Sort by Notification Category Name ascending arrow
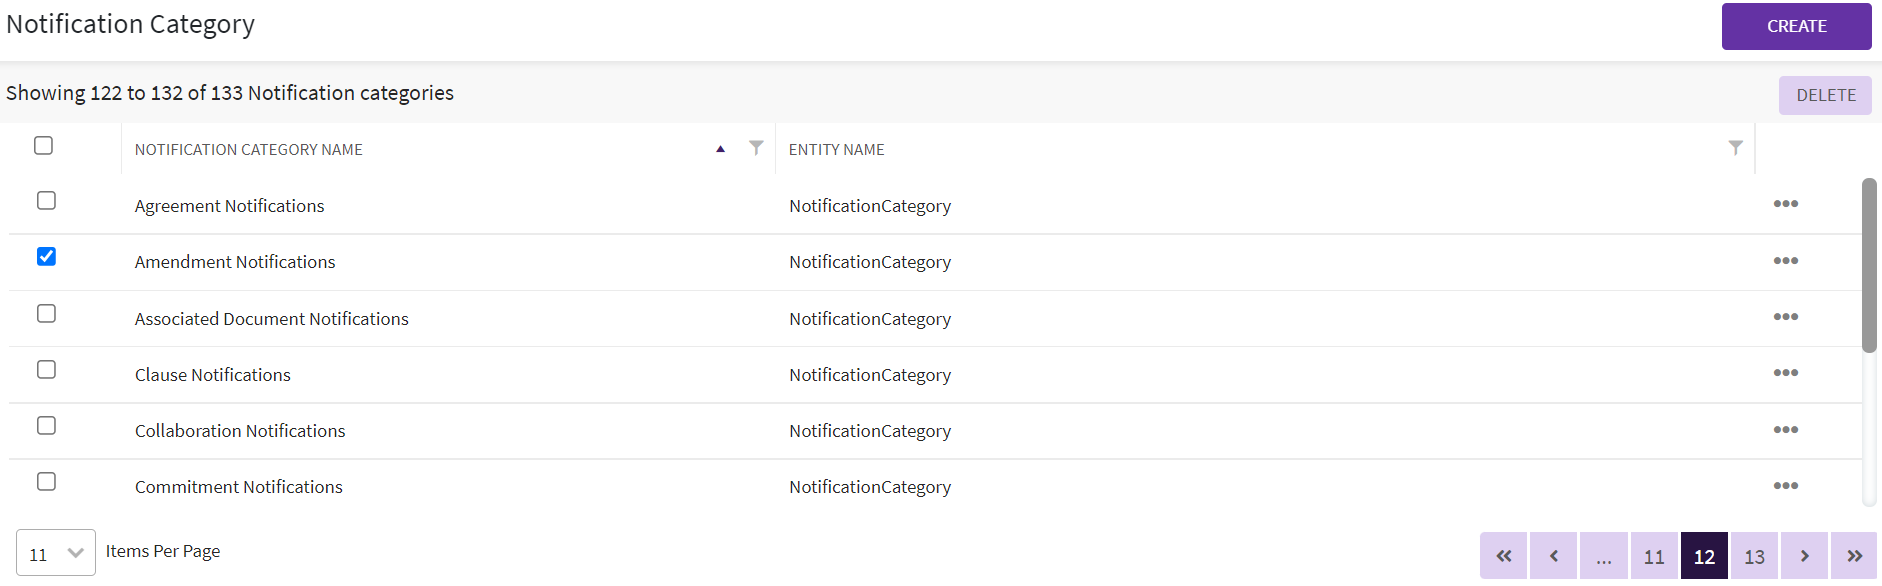Image resolution: width=1882 pixels, height=586 pixels. tap(720, 149)
